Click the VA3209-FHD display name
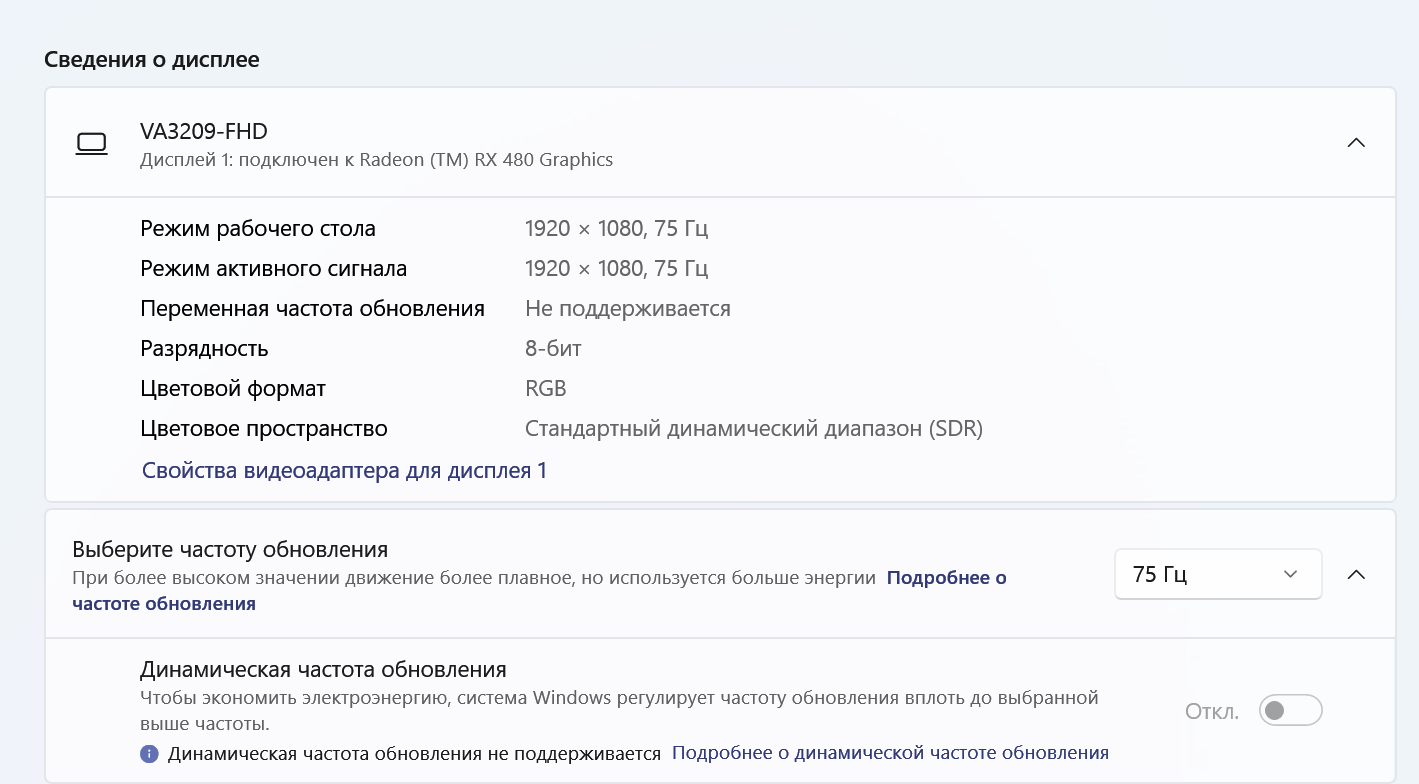 [x=204, y=131]
